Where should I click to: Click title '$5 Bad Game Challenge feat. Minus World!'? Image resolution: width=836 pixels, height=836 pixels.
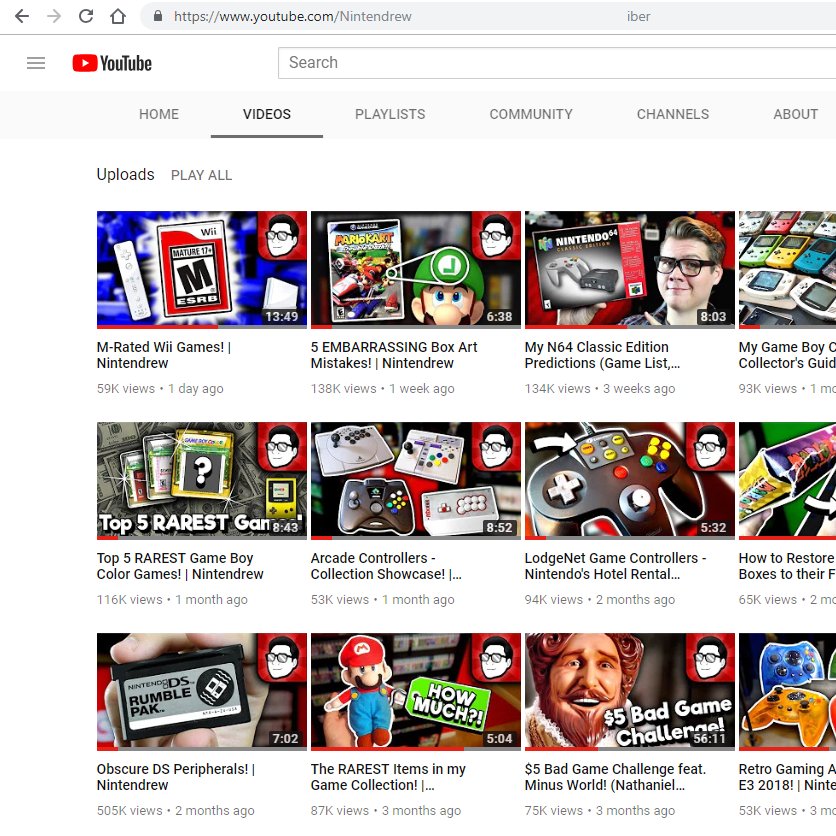click(615, 777)
